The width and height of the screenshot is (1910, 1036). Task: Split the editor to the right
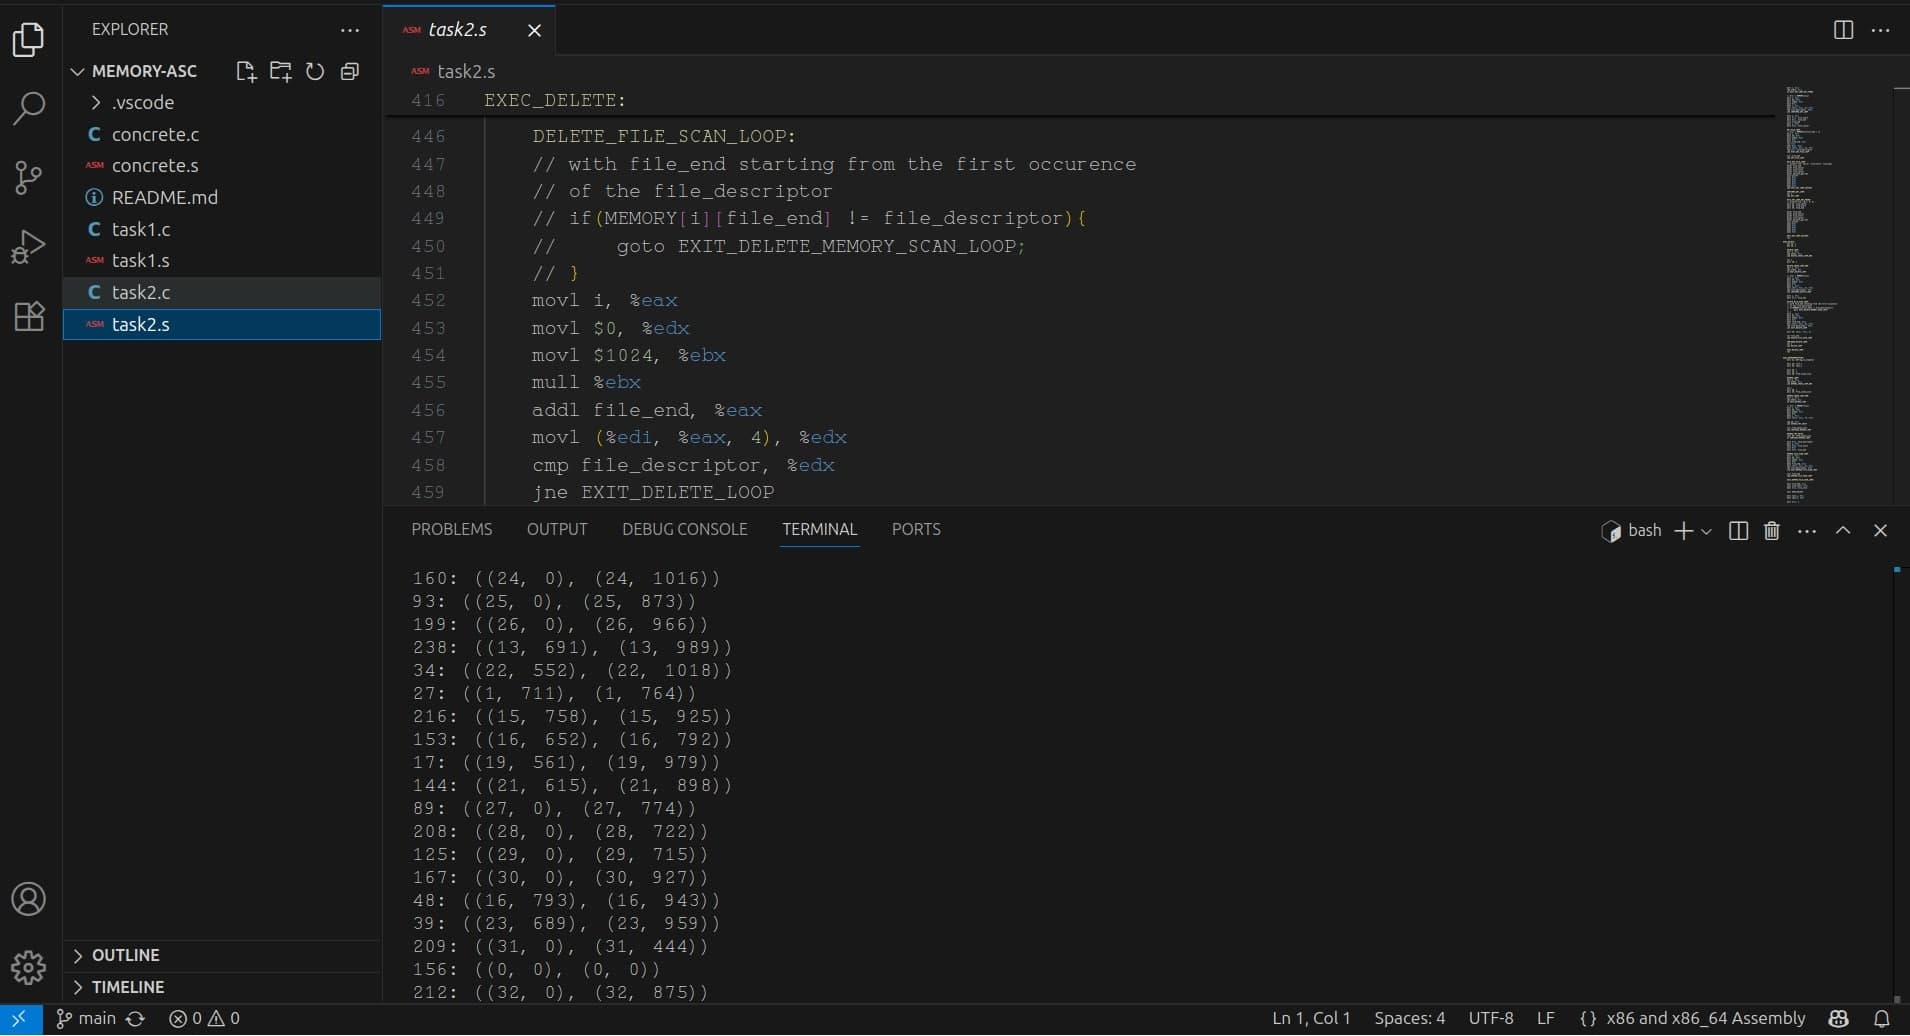1843,30
